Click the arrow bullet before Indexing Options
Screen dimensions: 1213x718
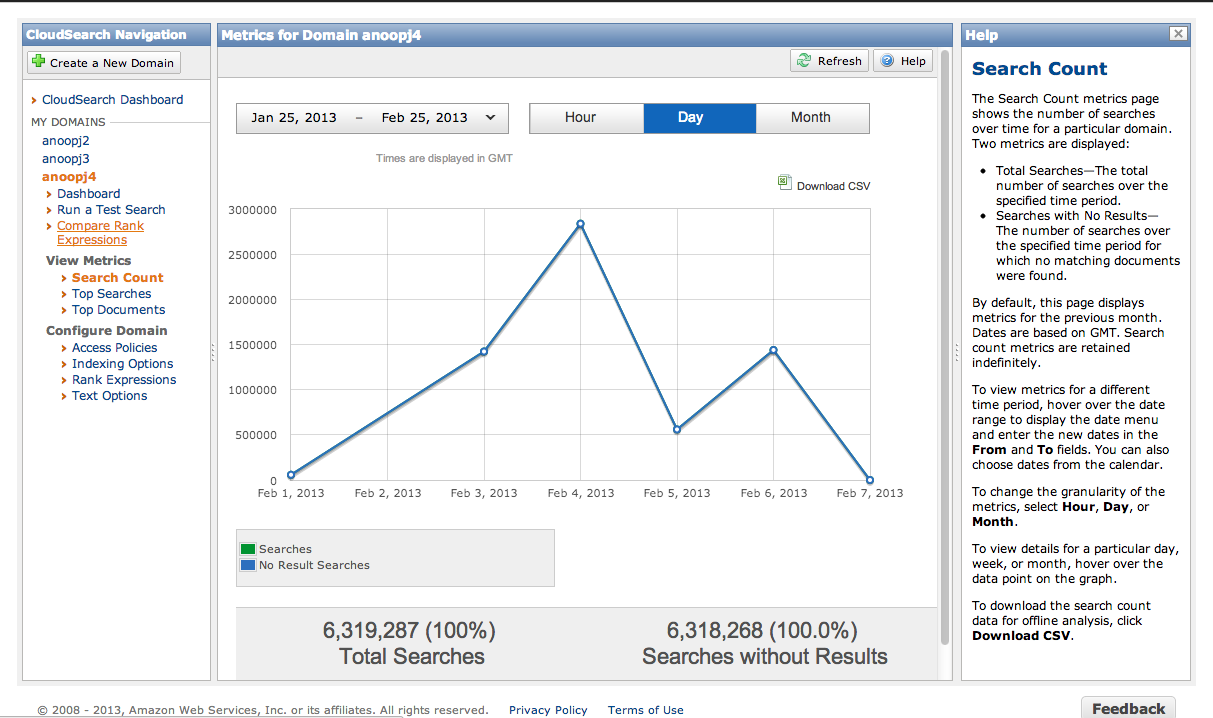click(65, 364)
